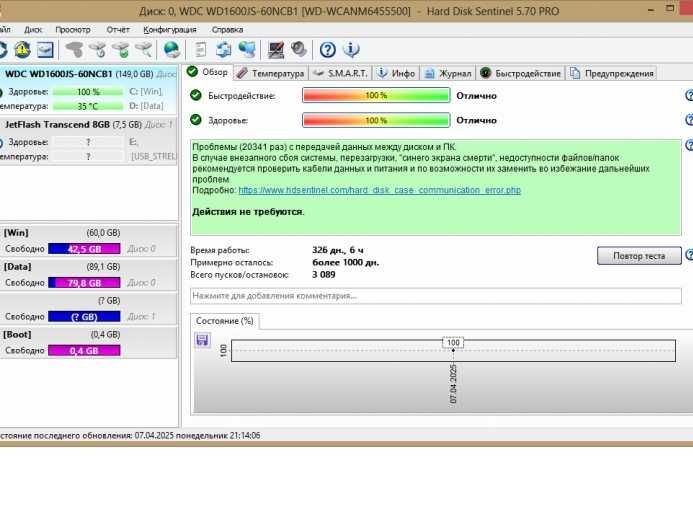The image size is (693, 520).
Task: Open the Конфигурация menu
Action: coord(170,30)
